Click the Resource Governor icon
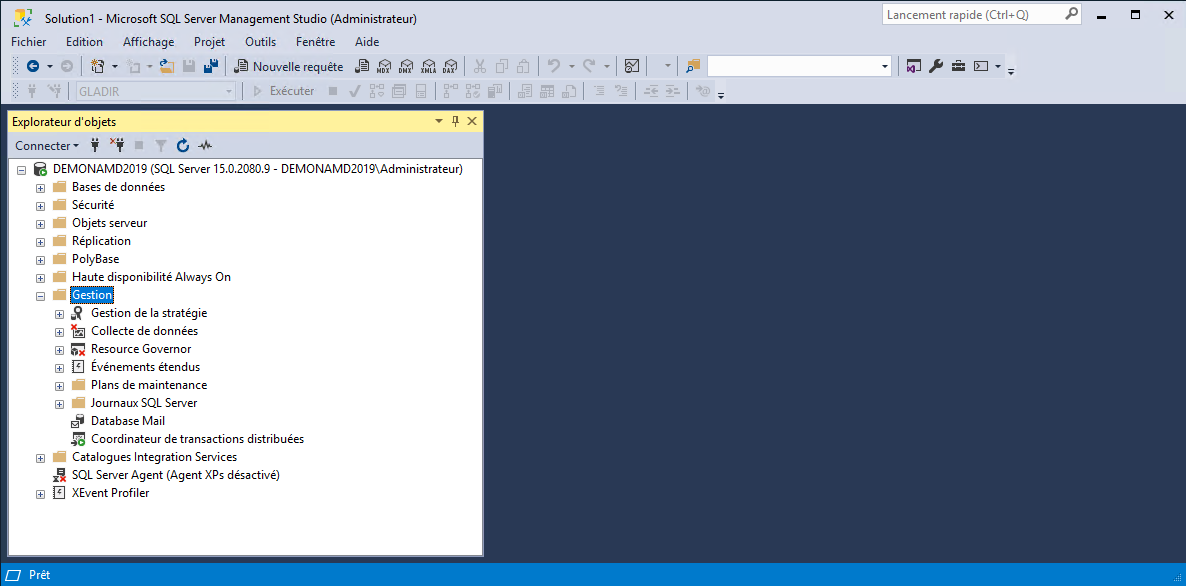1186x586 pixels. (78, 349)
